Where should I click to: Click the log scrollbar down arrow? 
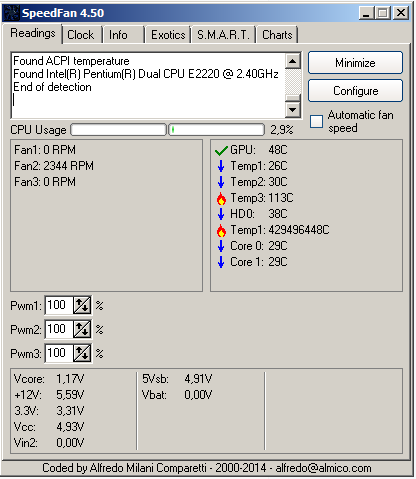tap(293, 109)
